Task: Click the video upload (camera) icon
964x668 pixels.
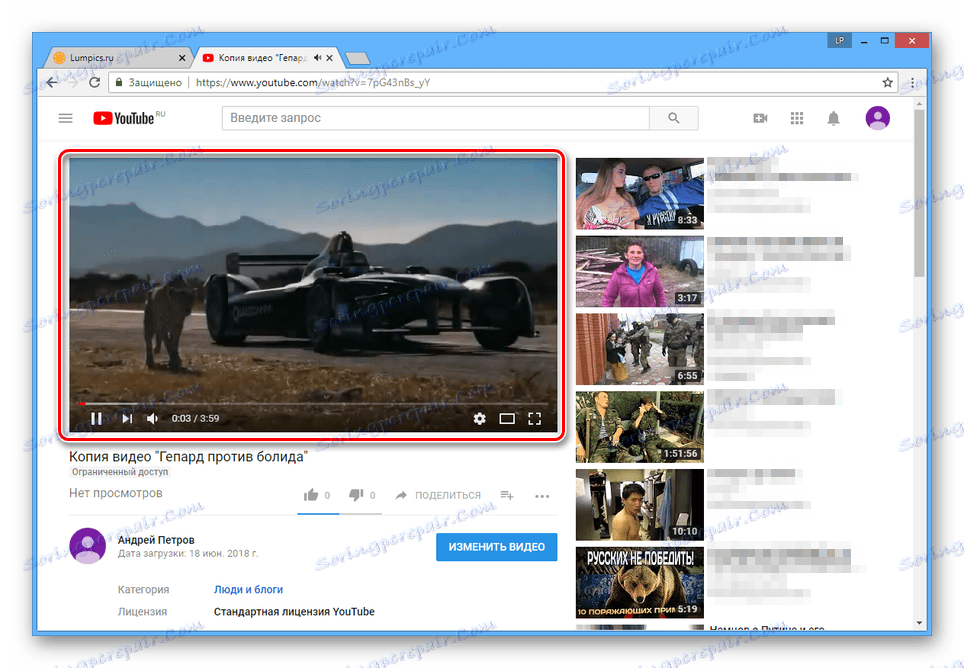Action: [x=760, y=118]
